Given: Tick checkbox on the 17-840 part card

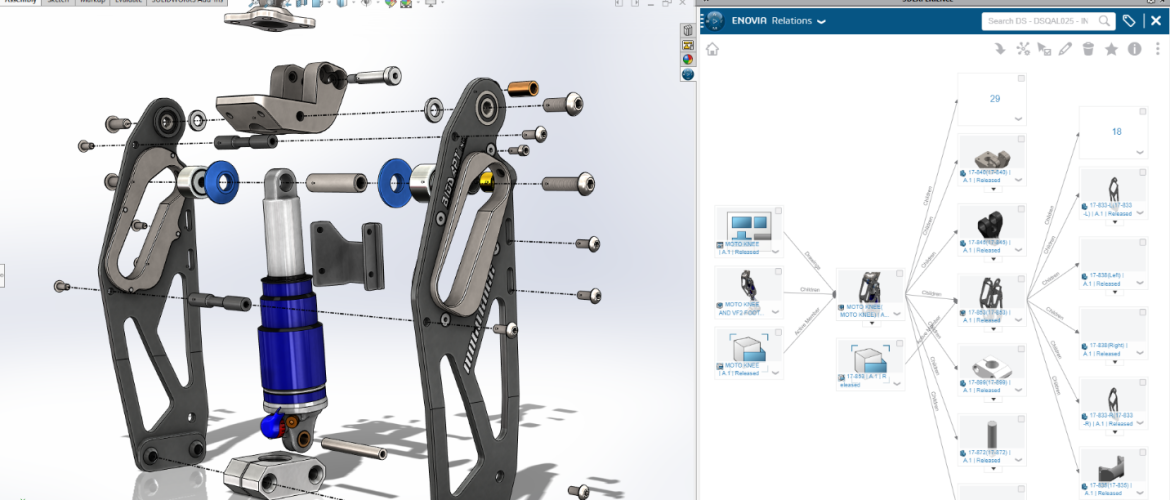Looking at the screenshot, I should 1020,141.
